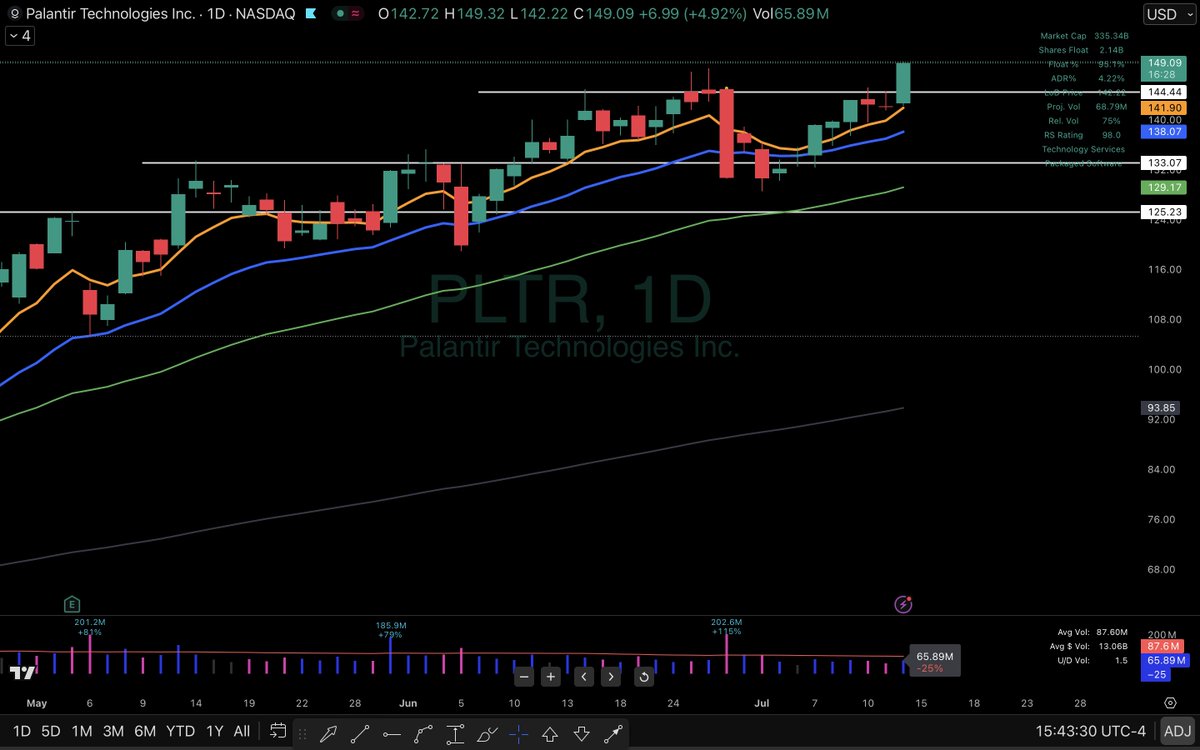The width and height of the screenshot is (1200, 750).
Task: Click the Shares Float 2.14B value
Action: 1112,50
